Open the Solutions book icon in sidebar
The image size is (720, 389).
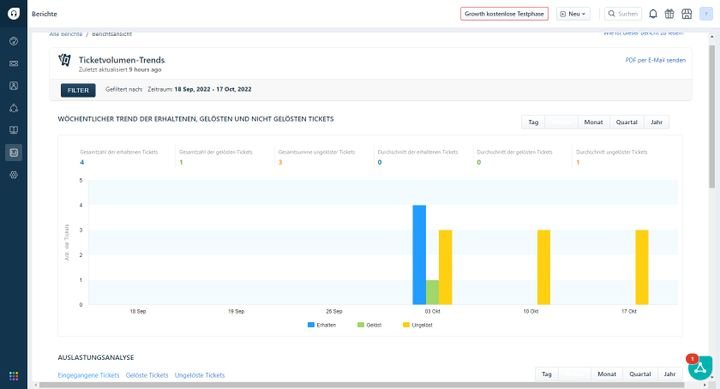pyautogui.click(x=14, y=130)
